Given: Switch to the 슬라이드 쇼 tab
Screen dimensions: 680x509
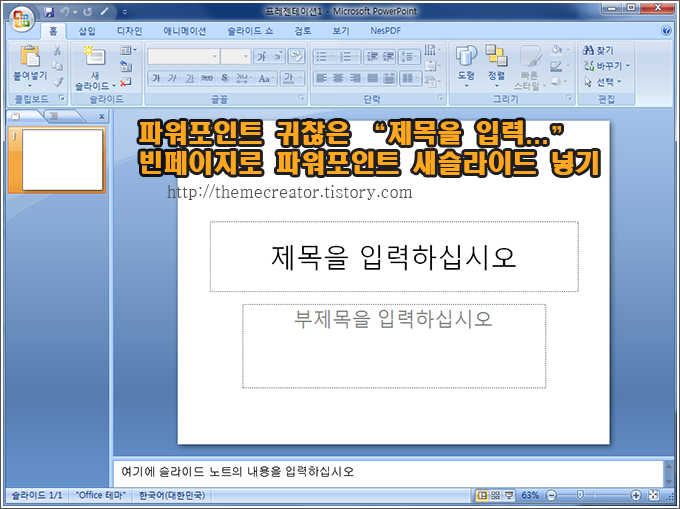Looking at the screenshot, I should 250,31.
